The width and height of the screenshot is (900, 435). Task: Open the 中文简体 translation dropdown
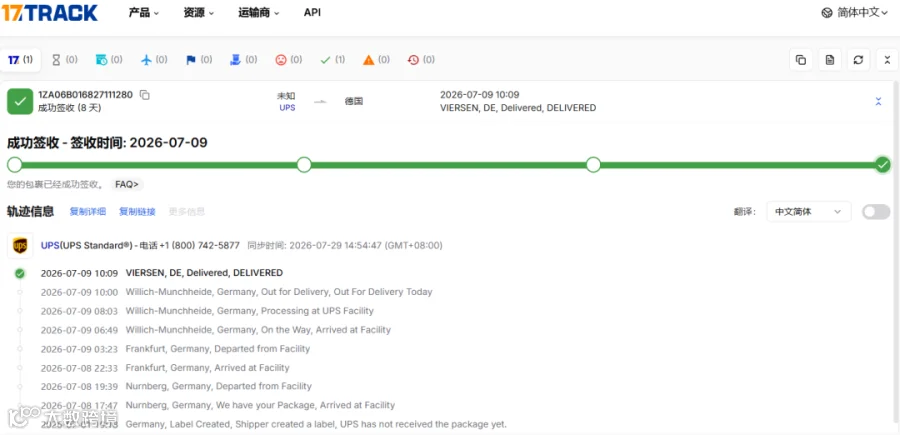(x=808, y=212)
